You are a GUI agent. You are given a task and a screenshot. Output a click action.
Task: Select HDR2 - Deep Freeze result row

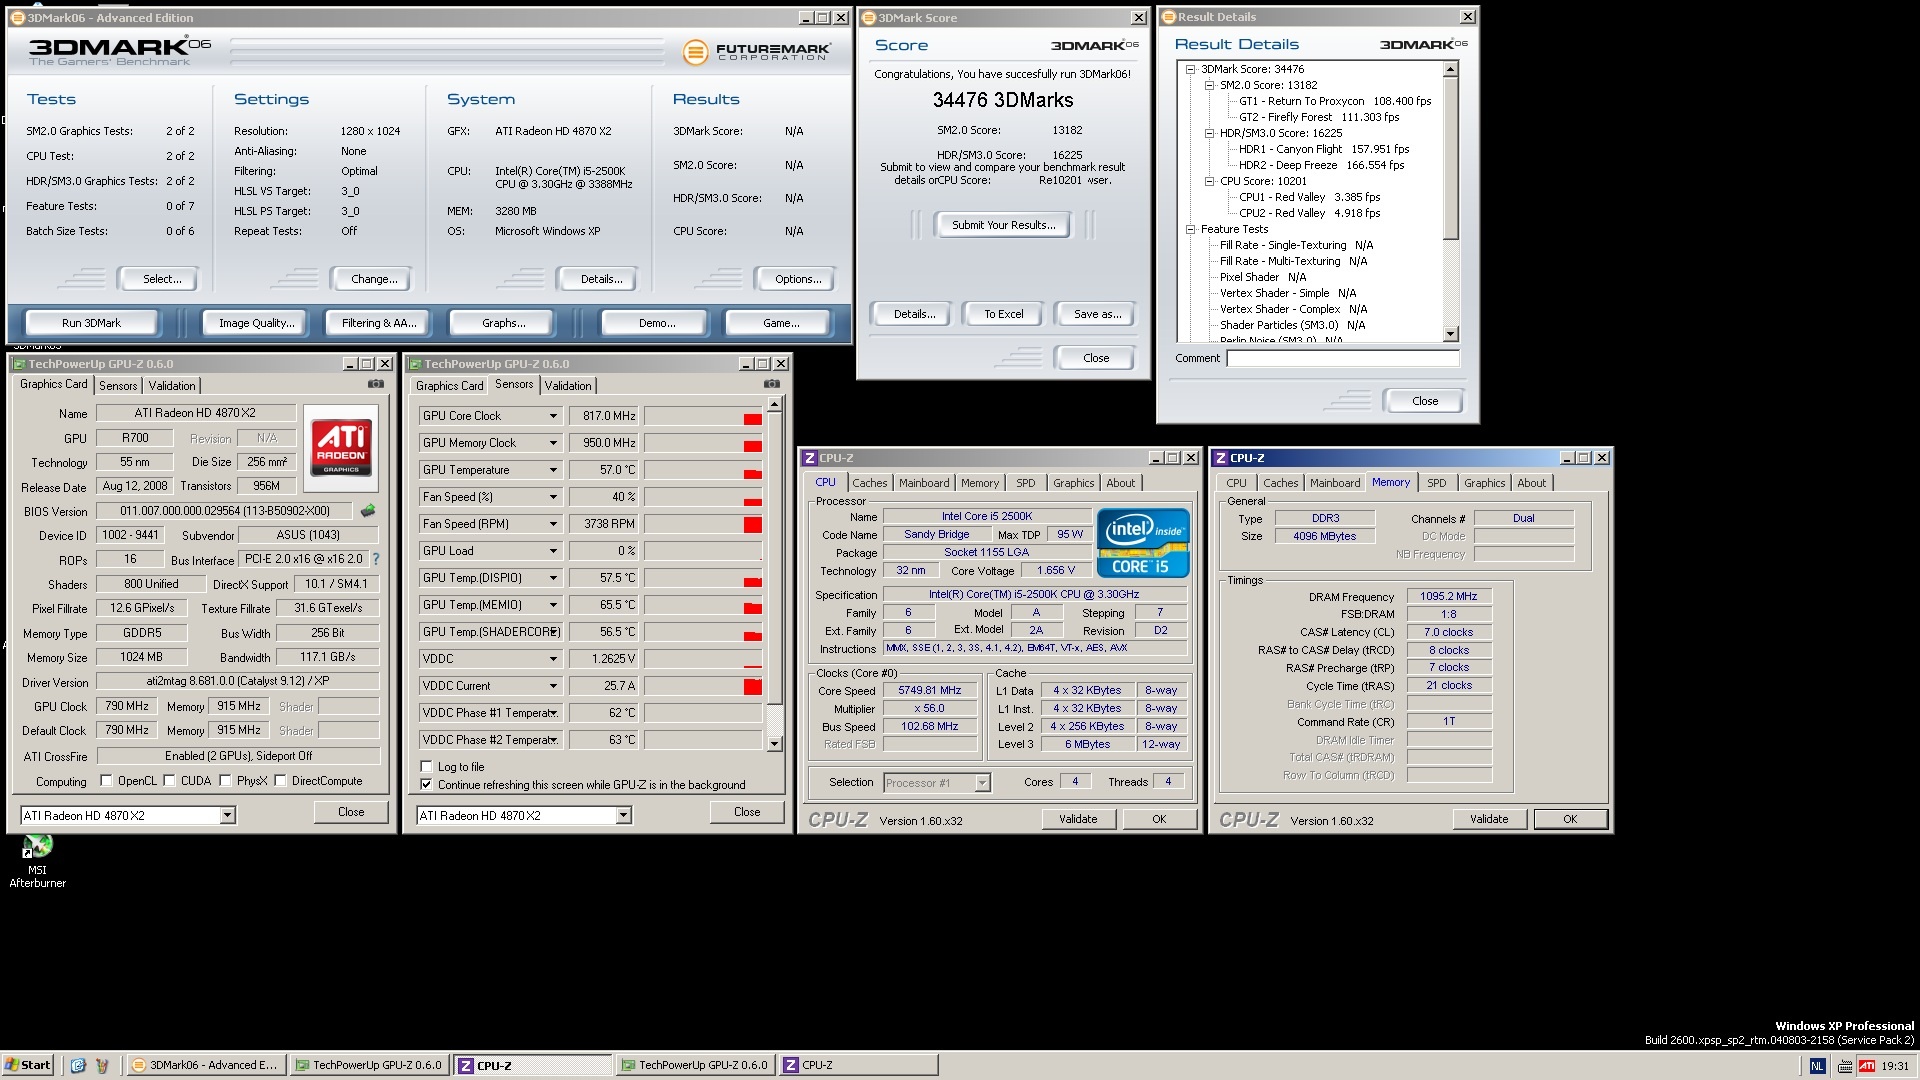click(1321, 165)
